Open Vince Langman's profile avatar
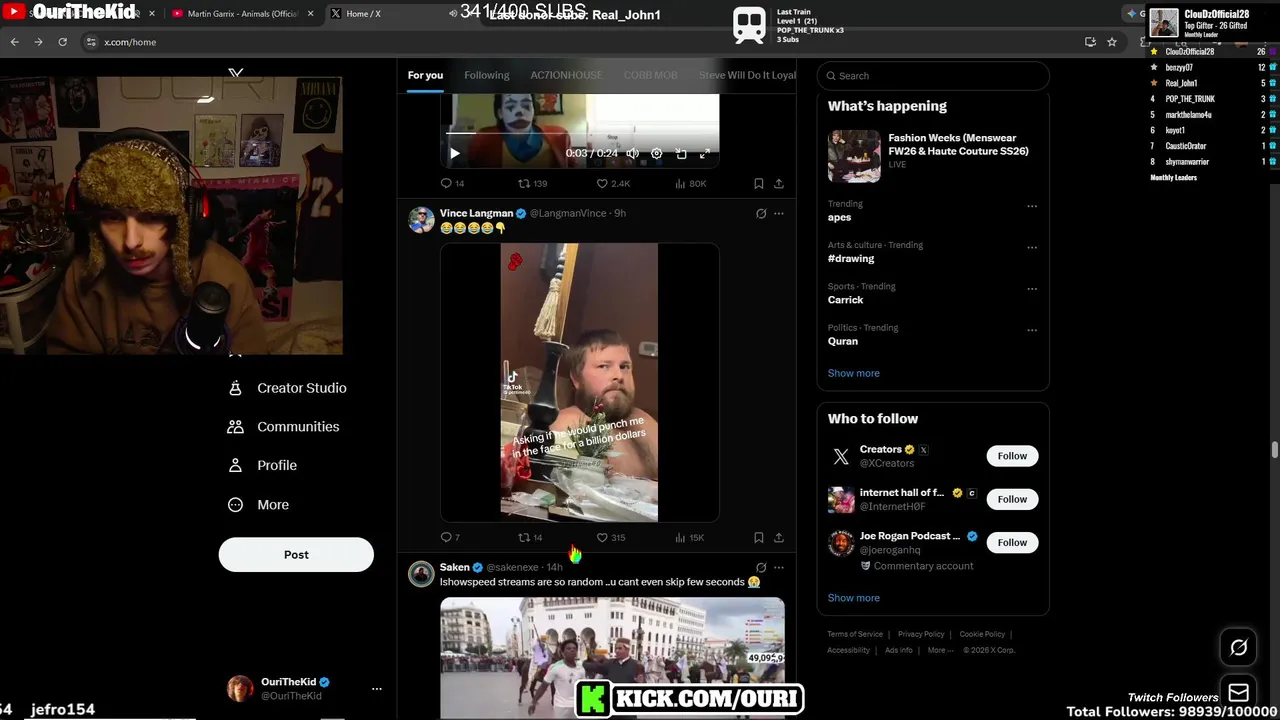 click(x=421, y=220)
